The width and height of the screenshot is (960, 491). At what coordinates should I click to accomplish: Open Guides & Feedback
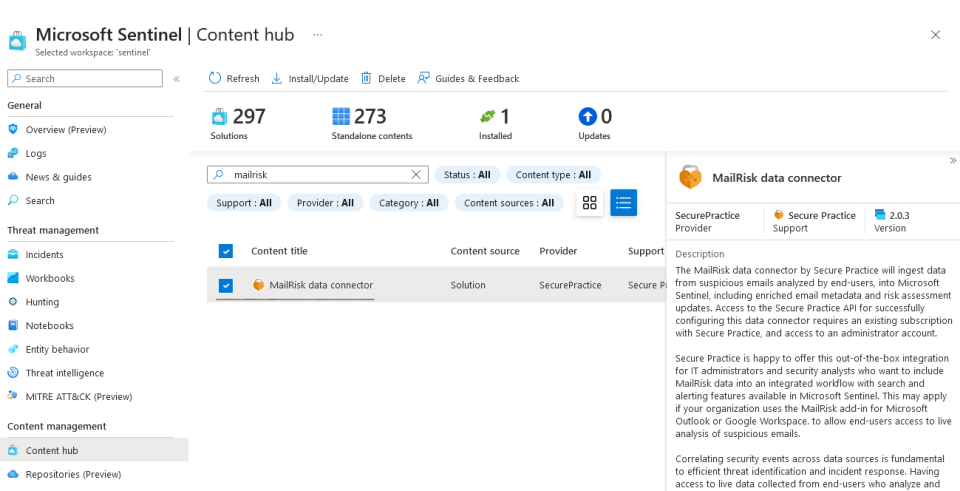(x=468, y=79)
